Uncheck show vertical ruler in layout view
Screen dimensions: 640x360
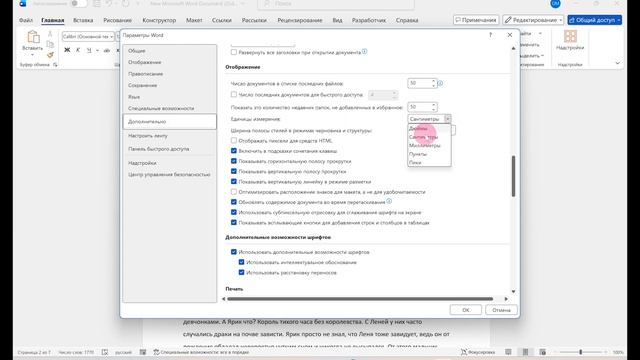click(234, 181)
